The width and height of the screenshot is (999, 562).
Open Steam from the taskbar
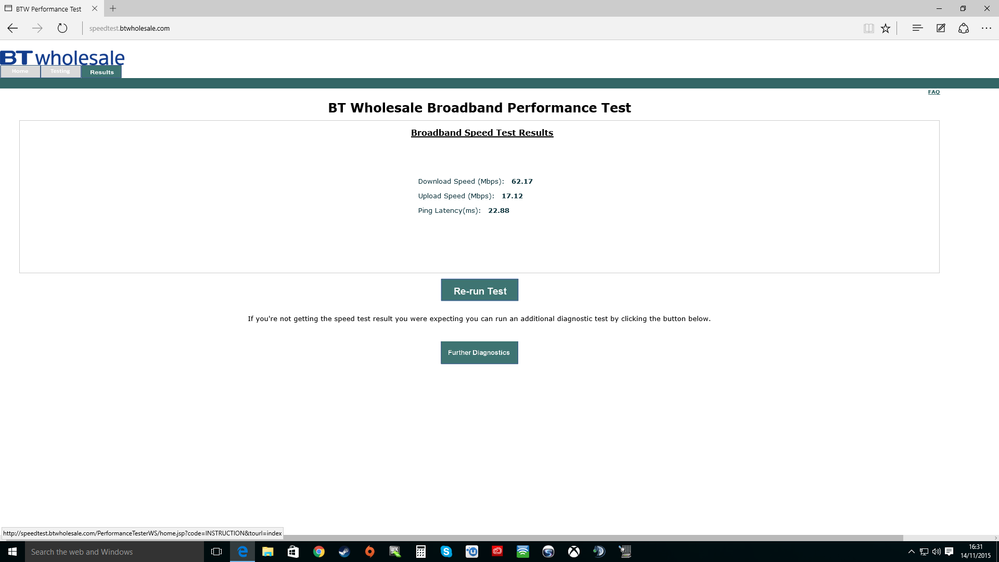(x=344, y=552)
